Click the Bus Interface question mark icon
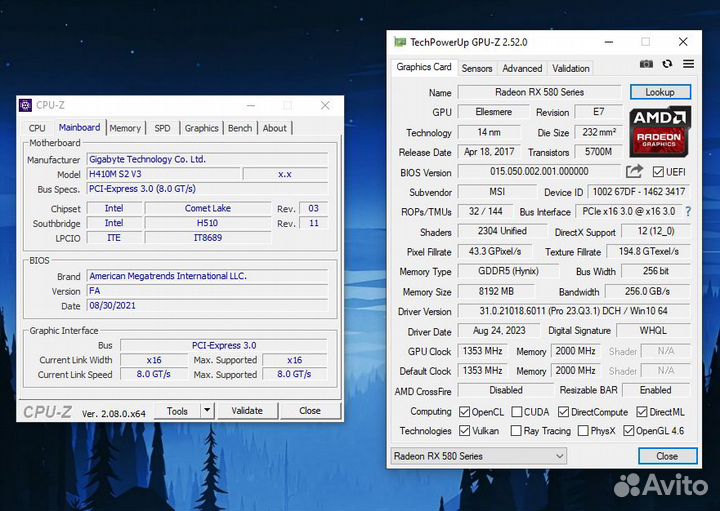720x511 pixels. (688, 211)
